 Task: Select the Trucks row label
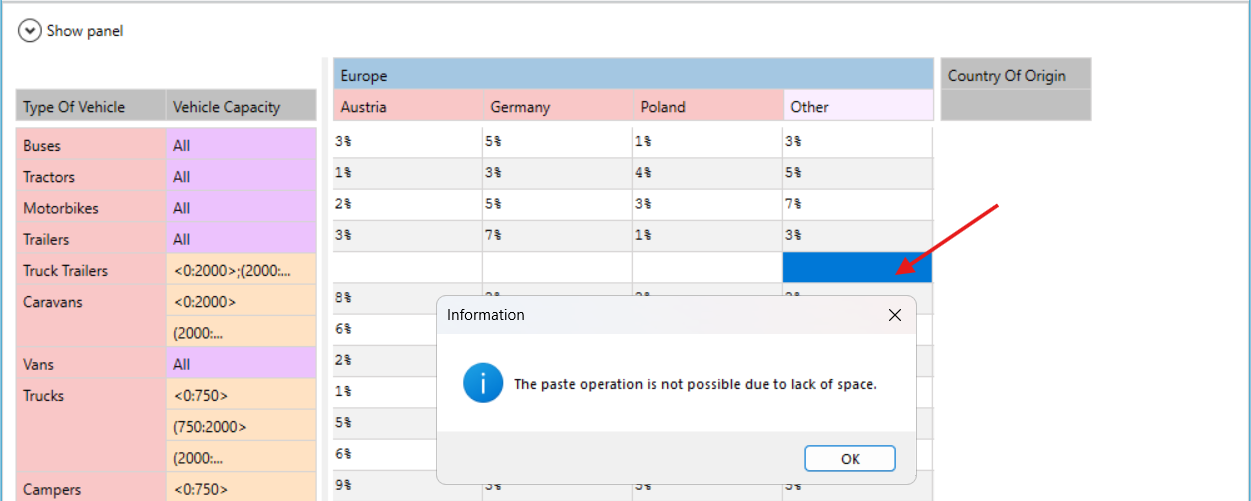tap(91, 426)
